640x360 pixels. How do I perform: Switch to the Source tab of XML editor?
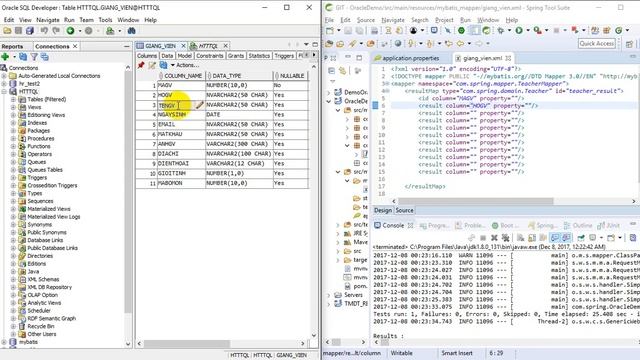pyautogui.click(x=404, y=210)
